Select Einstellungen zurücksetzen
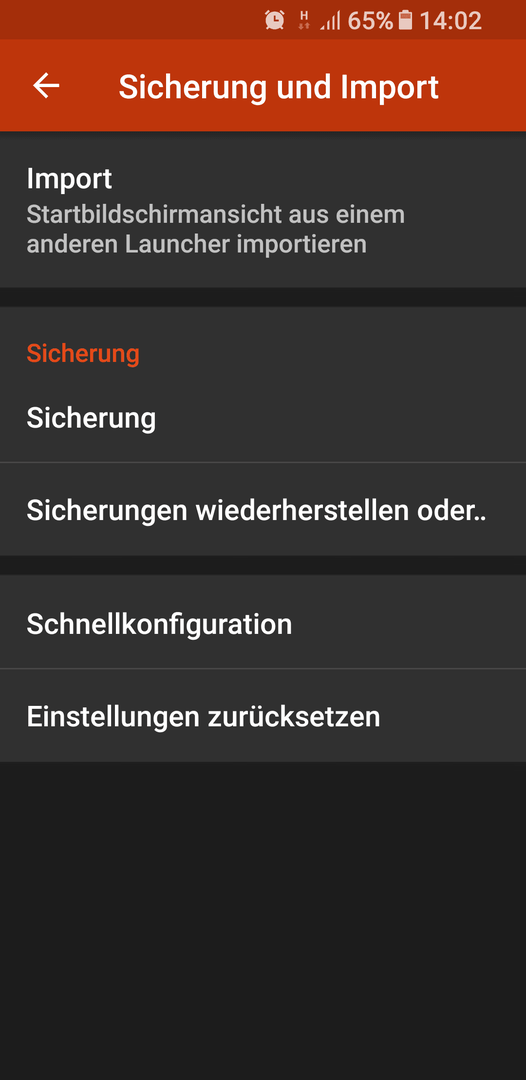 [263, 716]
